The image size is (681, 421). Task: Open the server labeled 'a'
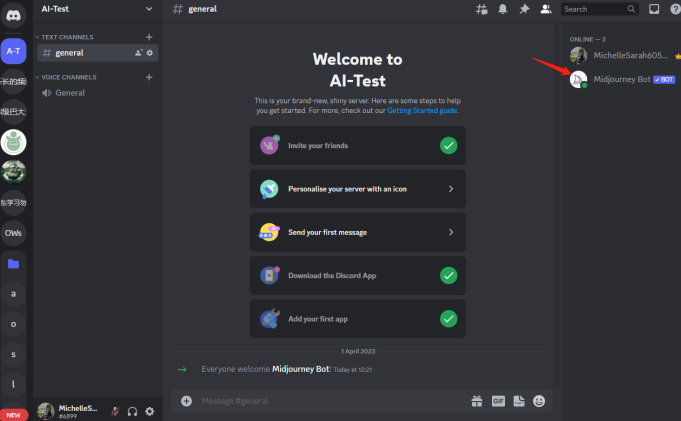(13, 294)
